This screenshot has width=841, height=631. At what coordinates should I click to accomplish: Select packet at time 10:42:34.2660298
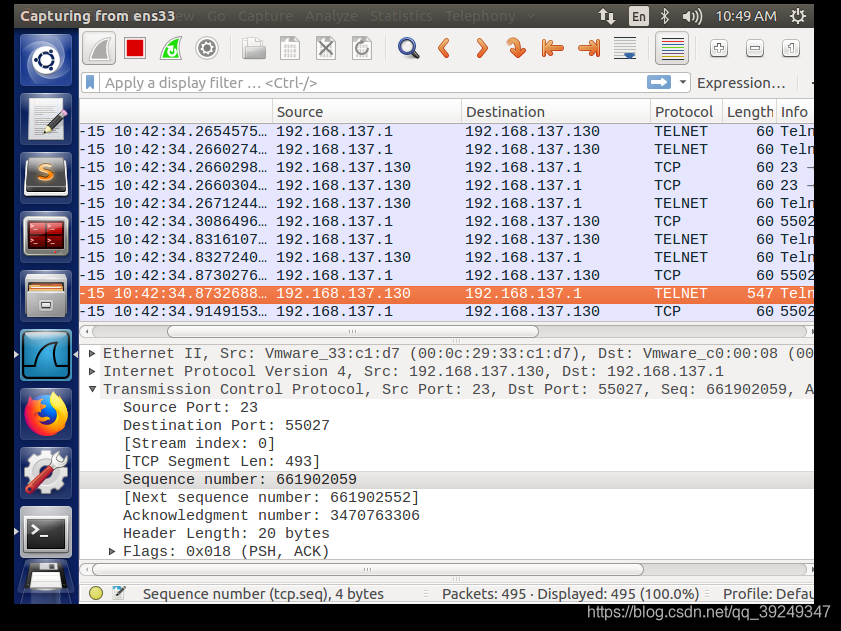click(446, 167)
